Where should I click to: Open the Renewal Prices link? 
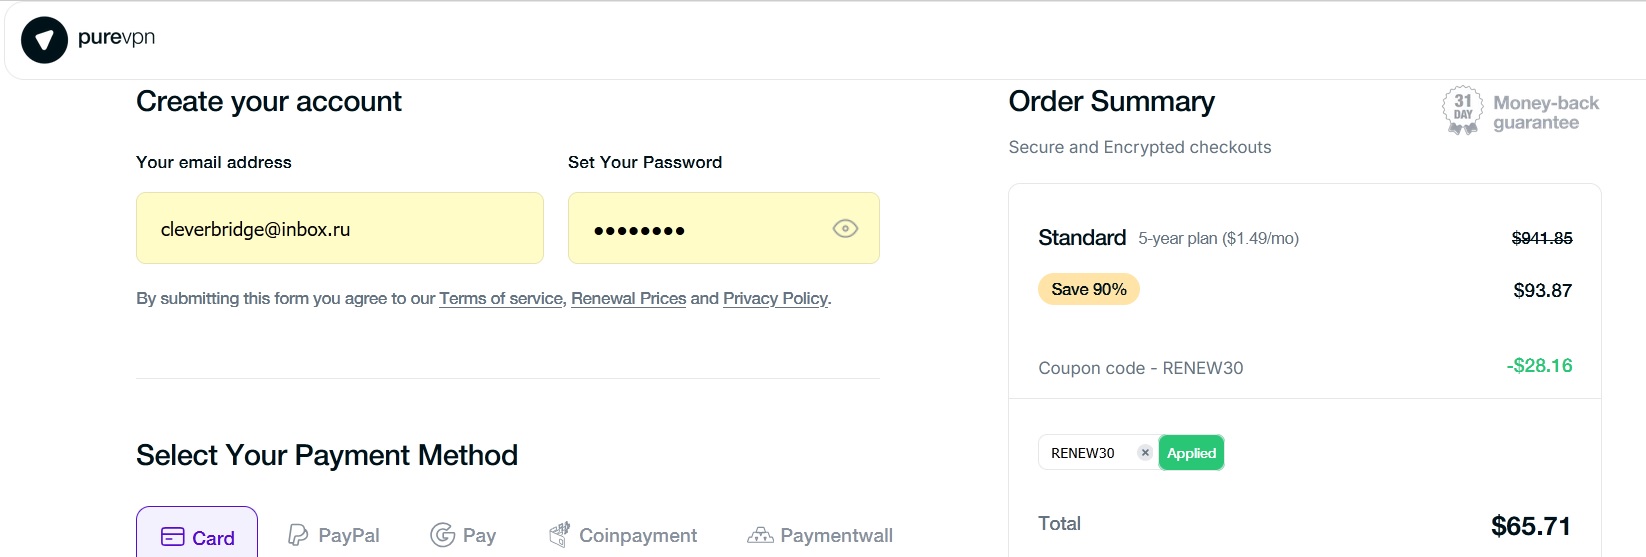[628, 298]
